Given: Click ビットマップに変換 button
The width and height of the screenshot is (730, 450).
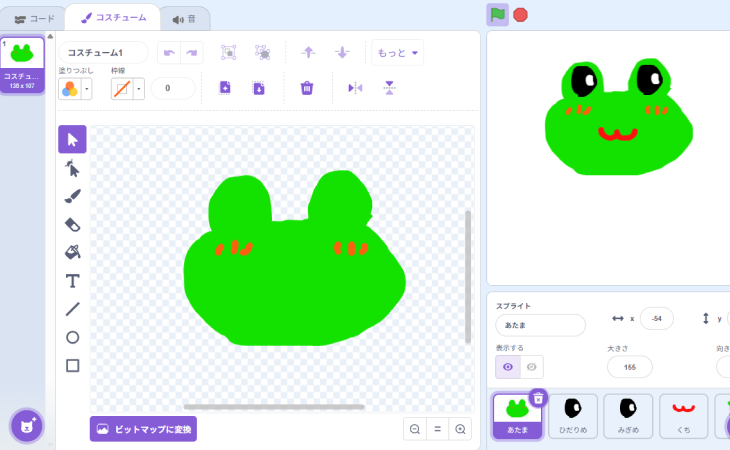Looking at the screenshot, I should coord(143,428).
